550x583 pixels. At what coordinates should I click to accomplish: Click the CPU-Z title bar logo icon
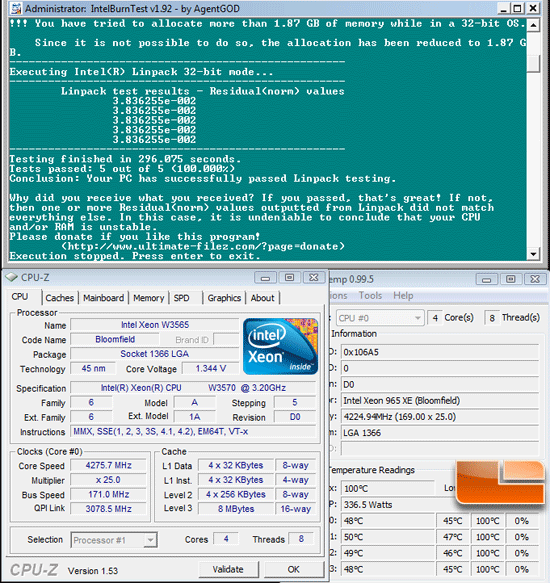(x=12, y=277)
